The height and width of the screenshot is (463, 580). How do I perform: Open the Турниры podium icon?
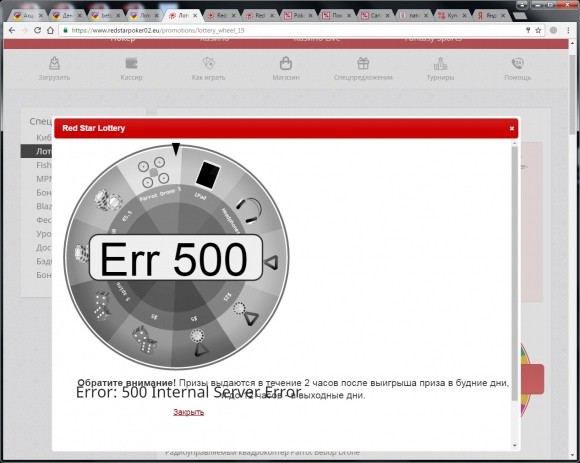[x=440, y=63]
